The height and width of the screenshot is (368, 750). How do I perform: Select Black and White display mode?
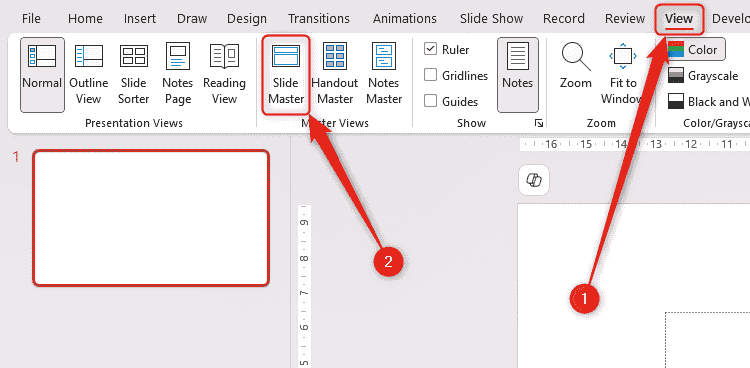(x=708, y=101)
